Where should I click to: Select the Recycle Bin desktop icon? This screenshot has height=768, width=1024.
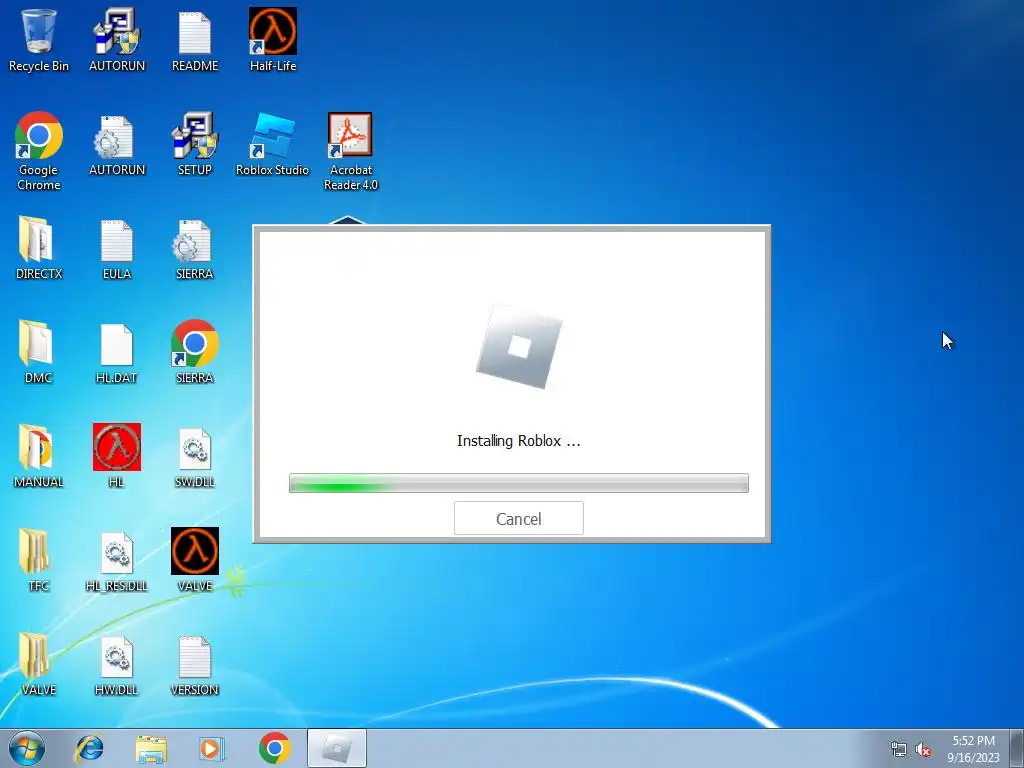(x=39, y=39)
